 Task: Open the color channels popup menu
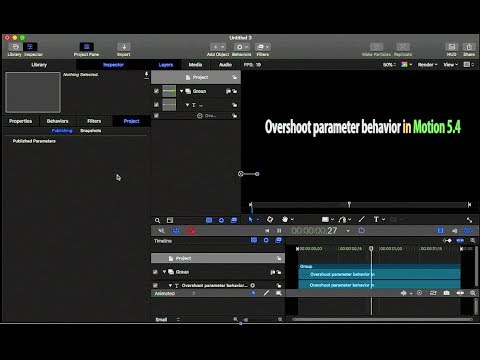tap(407, 64)
